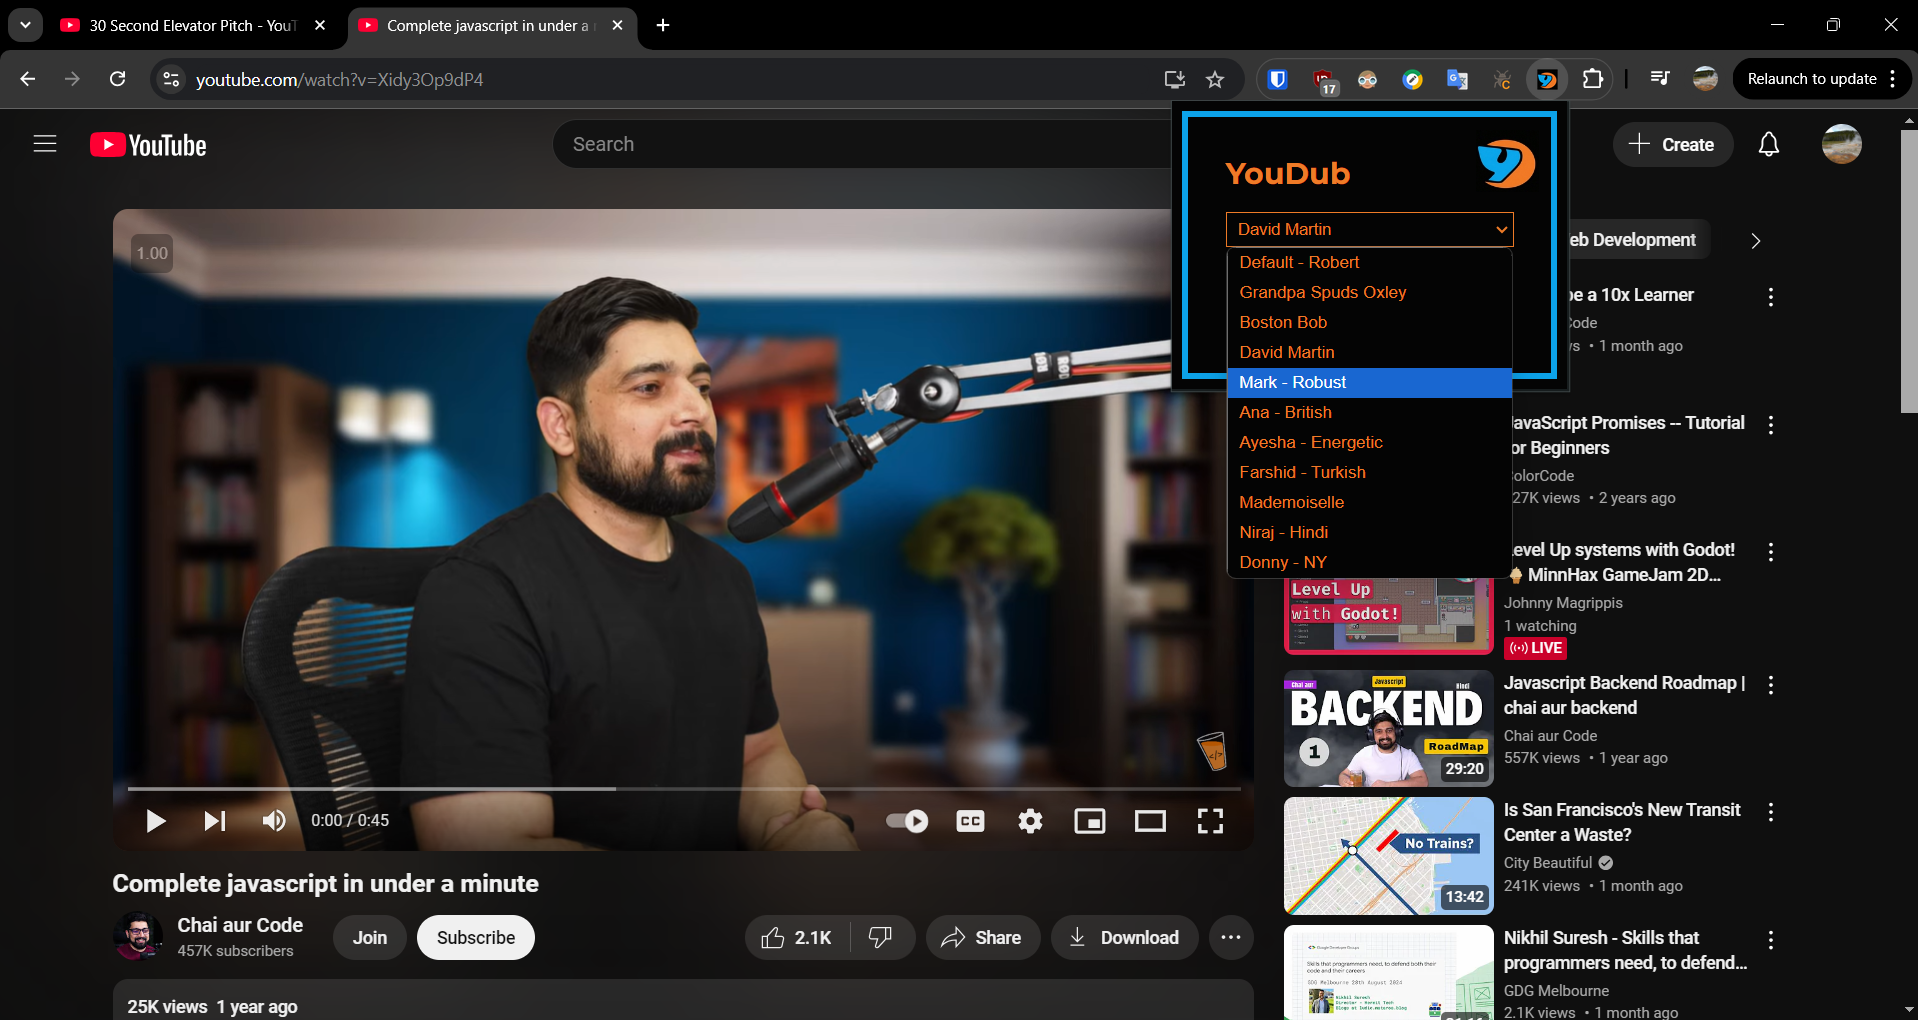Open Chai aur Code channel name link

tap(240, 925)
